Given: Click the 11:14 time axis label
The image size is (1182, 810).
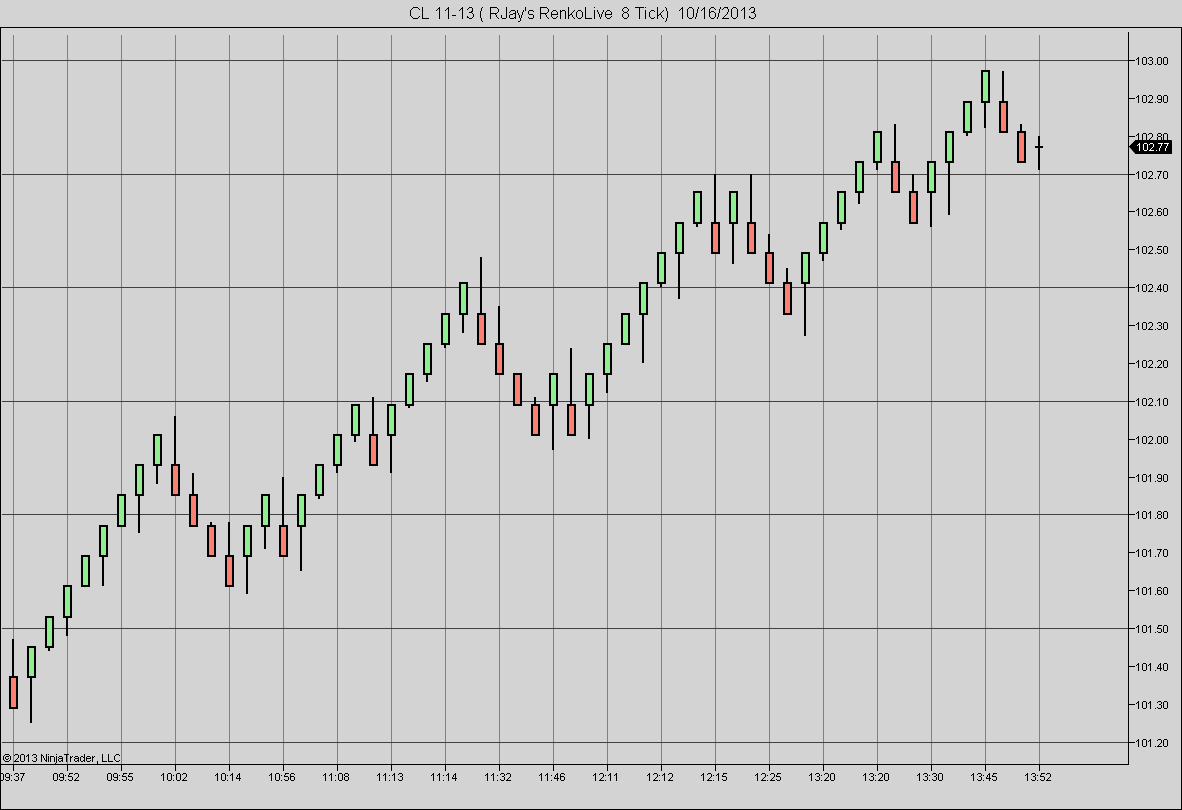Looking at the screenshot, I should pos(444,777).
